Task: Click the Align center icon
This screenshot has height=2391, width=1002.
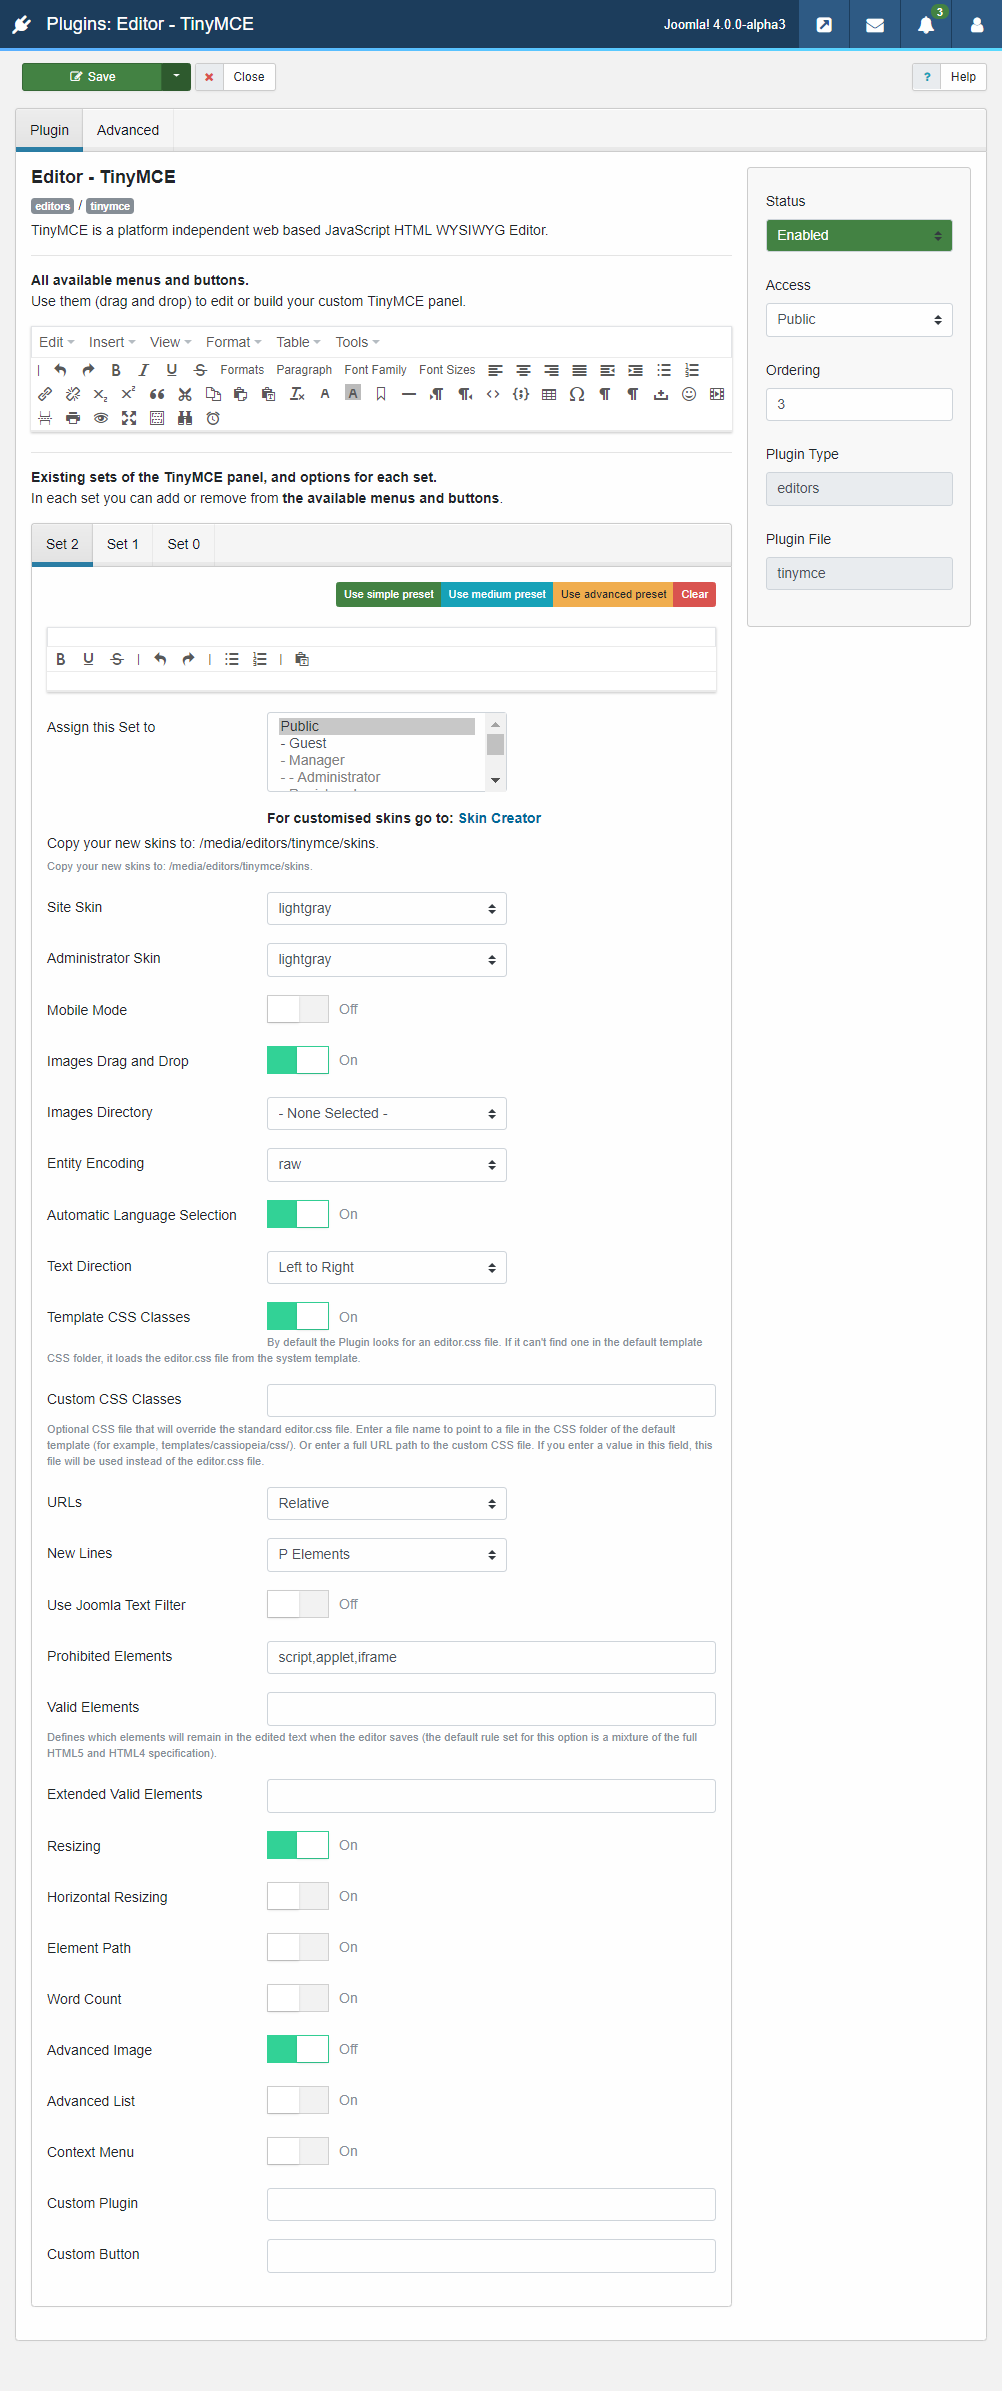Action: pos(523,370)
